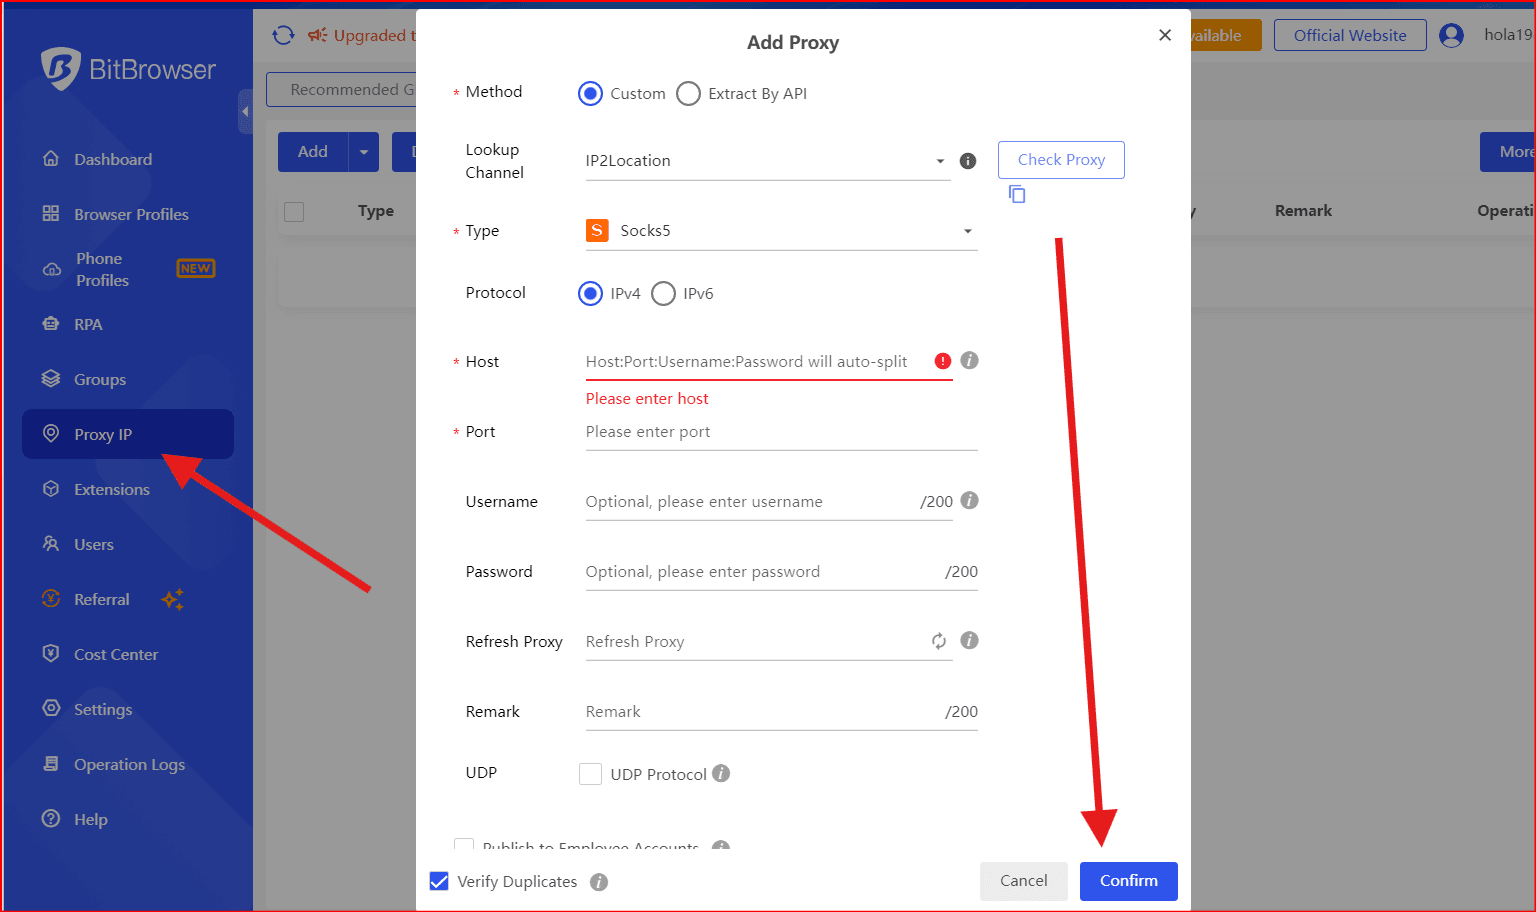
Task: Click the Check Proxy button
Action: [1061, 160]
